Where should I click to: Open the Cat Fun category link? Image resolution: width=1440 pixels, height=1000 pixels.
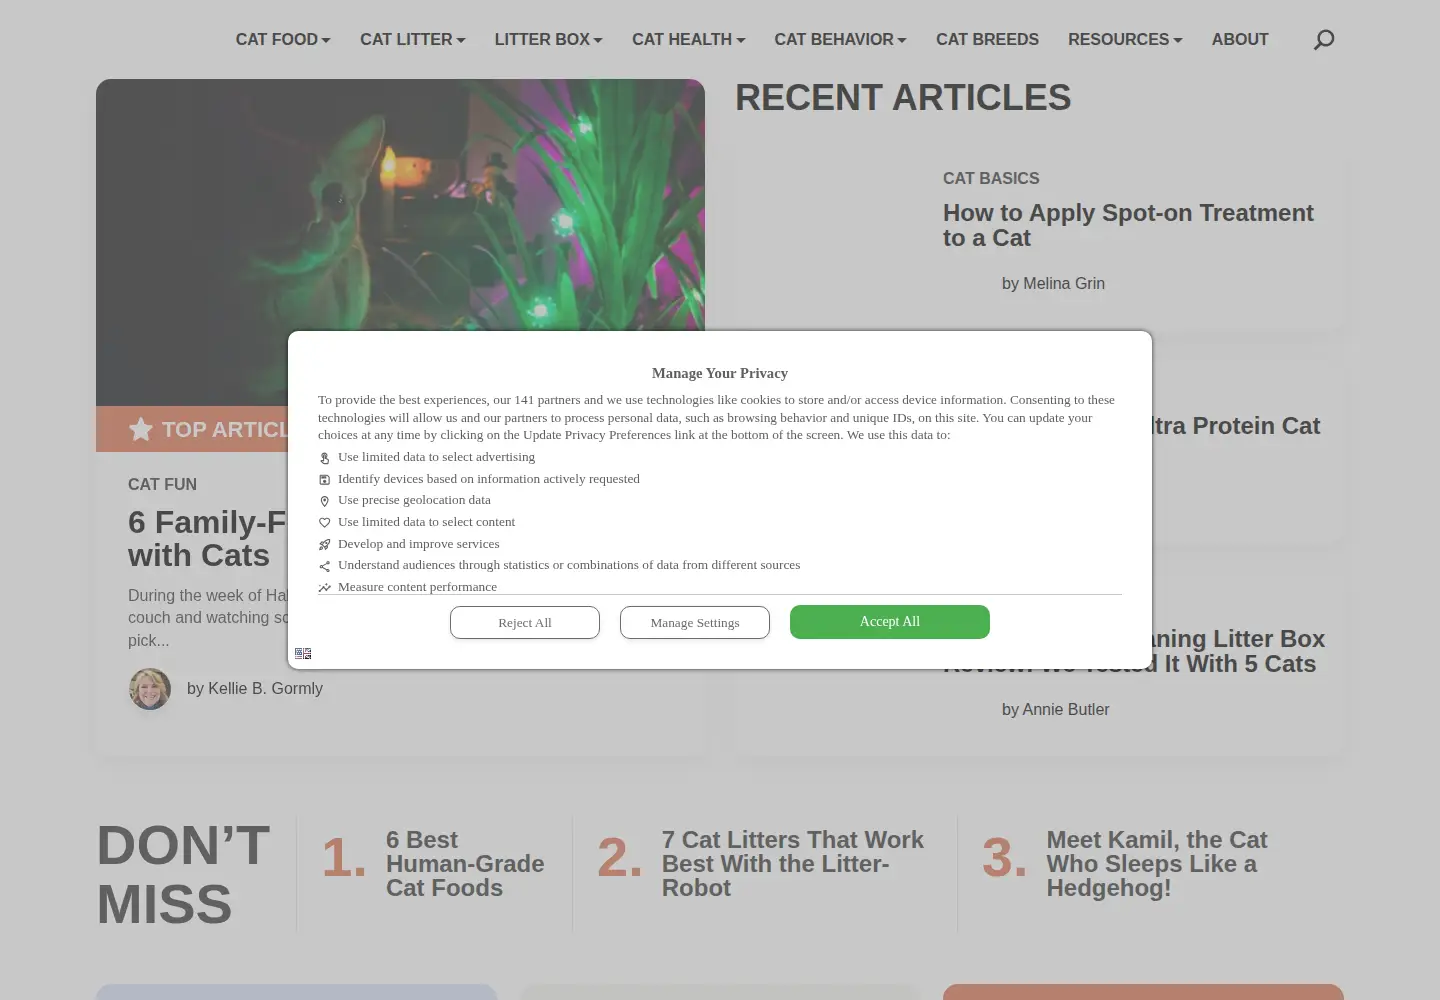(x=162, y=485)
